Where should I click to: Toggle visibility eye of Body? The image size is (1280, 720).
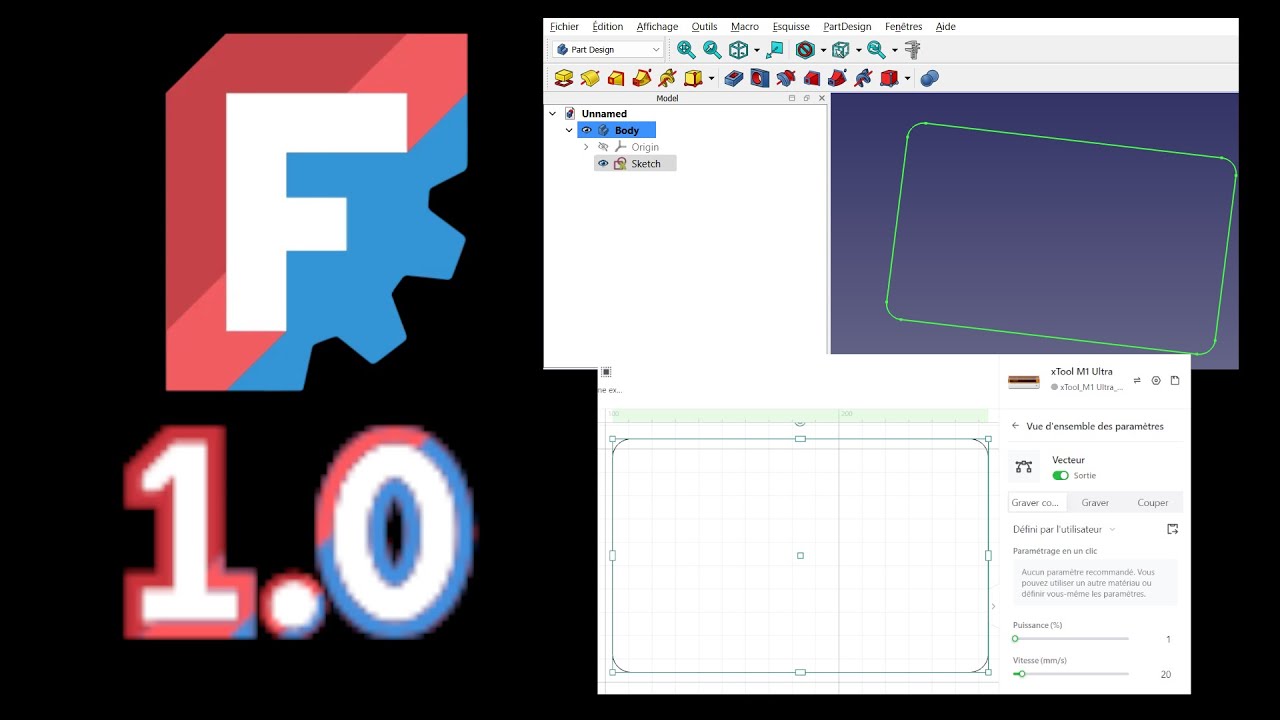pyautogui.click(x=587, y=130)
